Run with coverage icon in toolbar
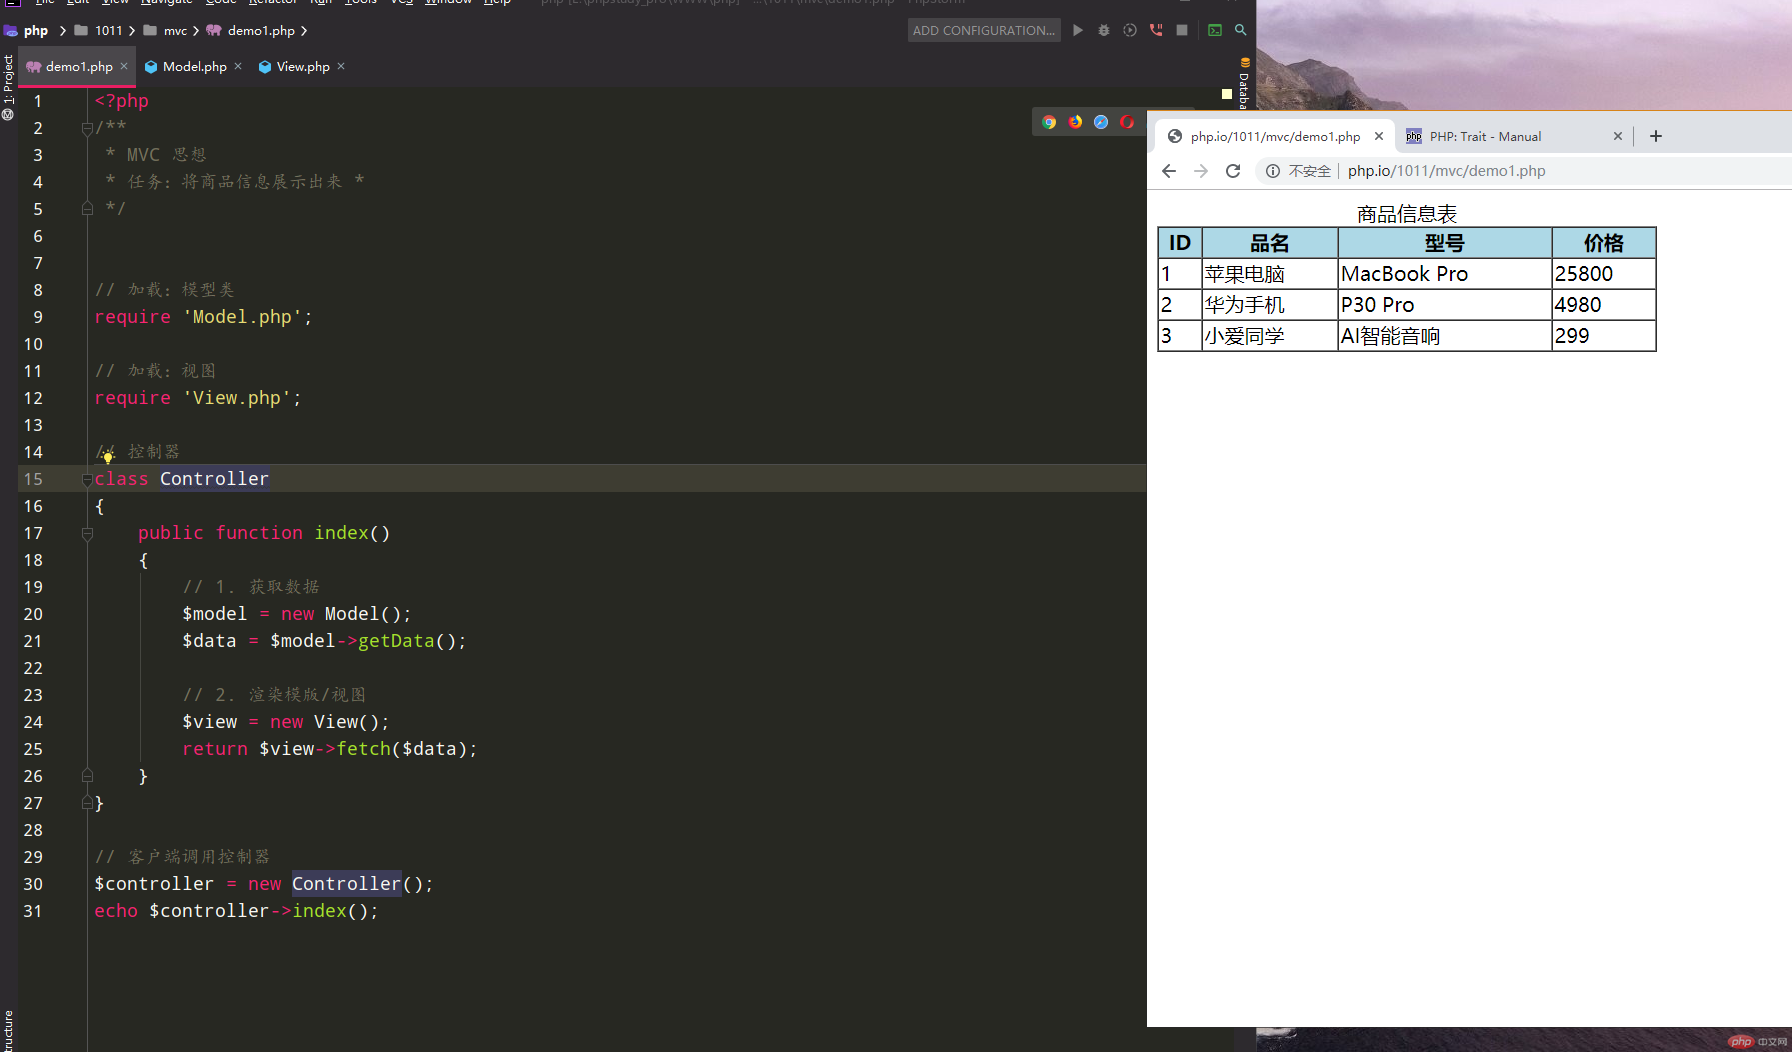 pyautogui.click(x=1130, y=30)
